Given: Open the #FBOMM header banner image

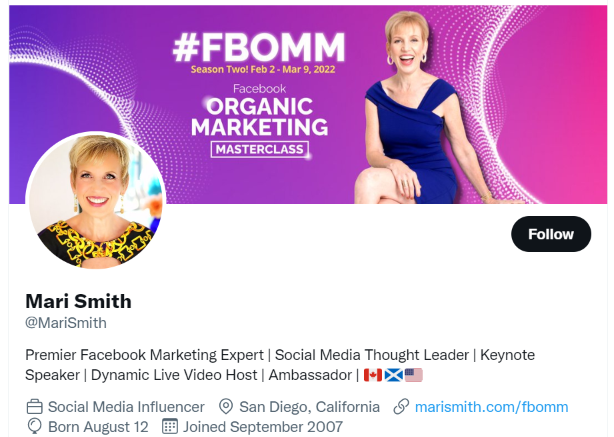Looking at the screenshot, I should [308, 105].
